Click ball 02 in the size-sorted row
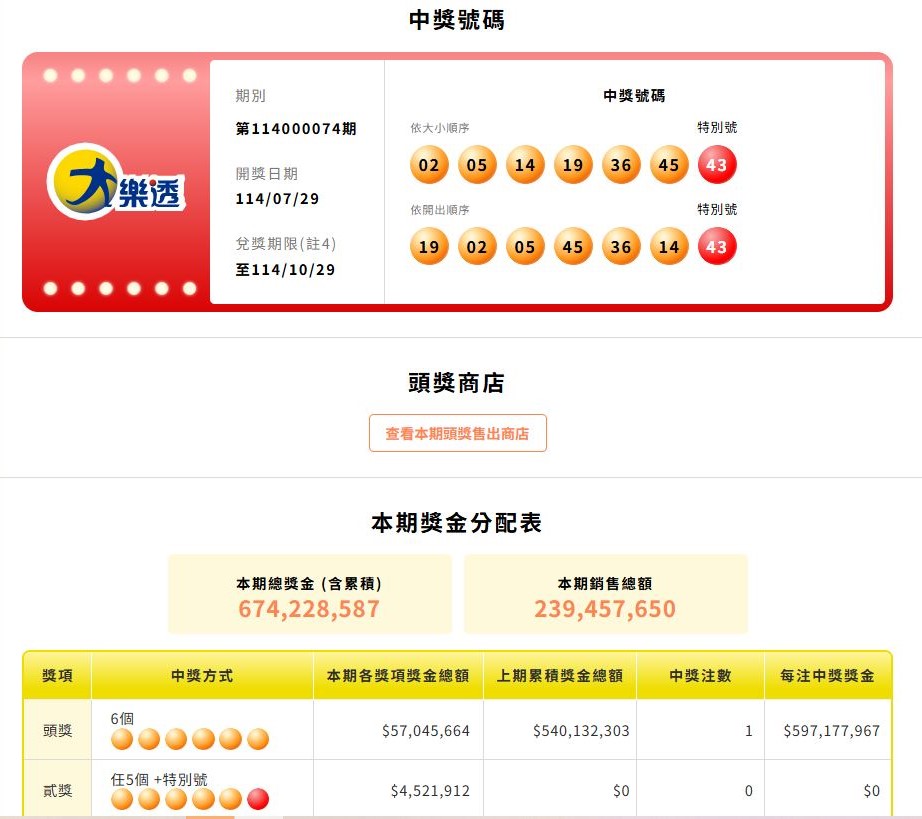 429,165
